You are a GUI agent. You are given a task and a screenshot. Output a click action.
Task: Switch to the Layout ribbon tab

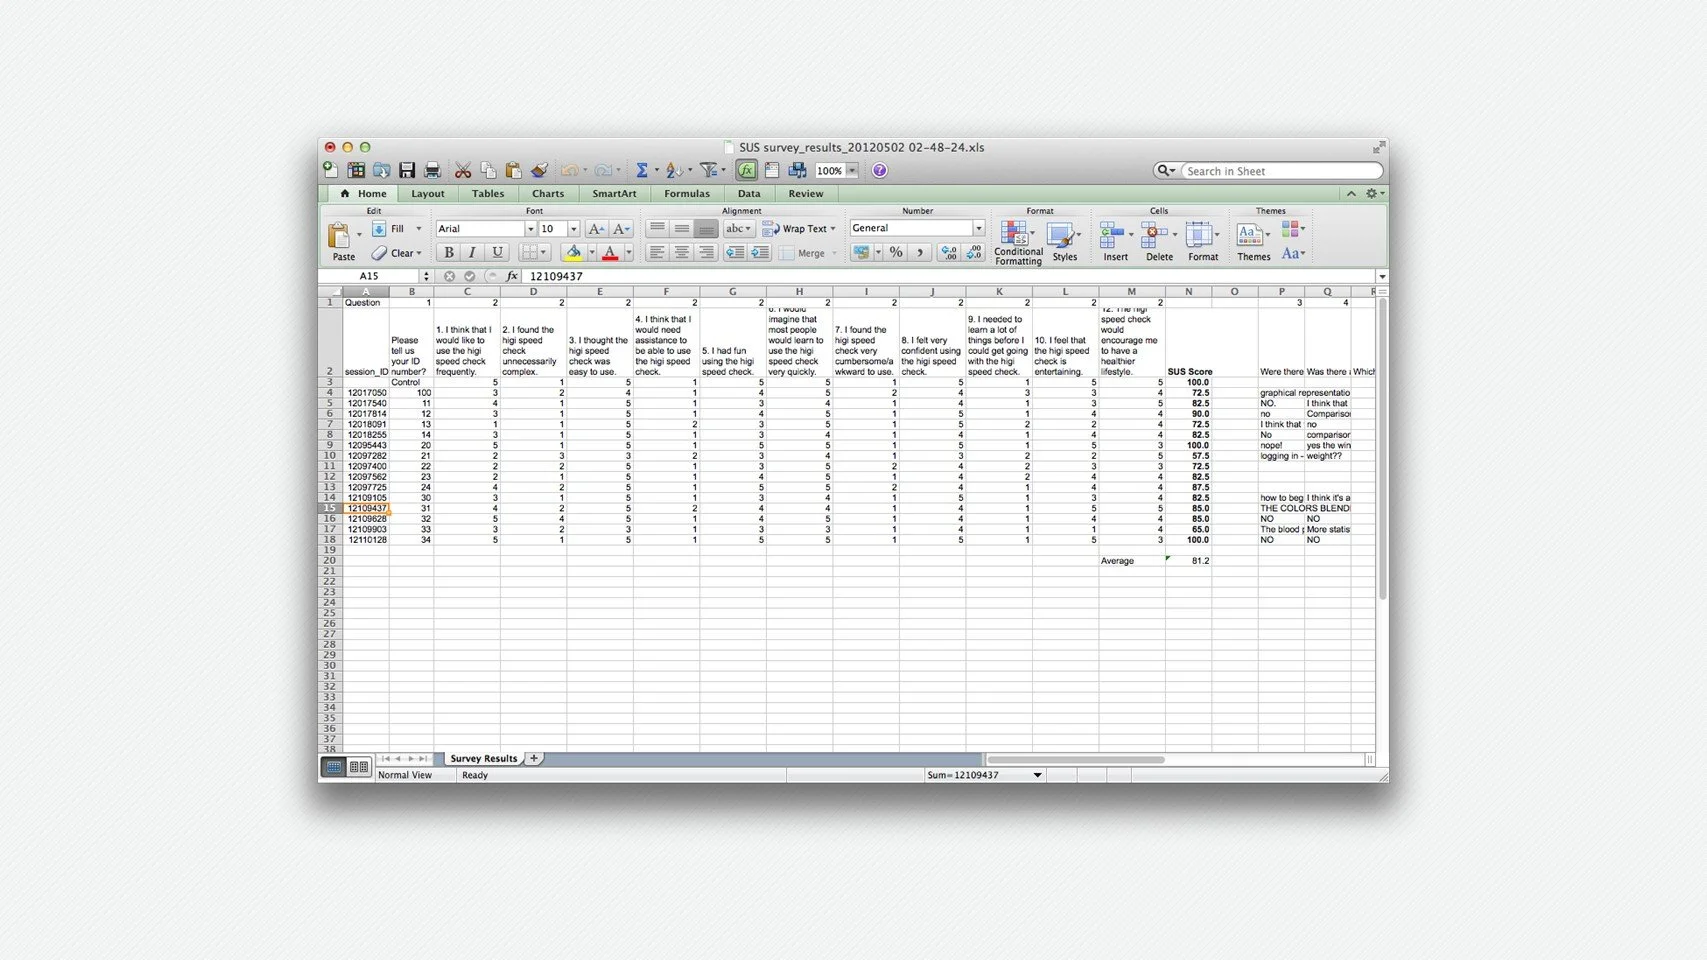(x=427, y=194)
